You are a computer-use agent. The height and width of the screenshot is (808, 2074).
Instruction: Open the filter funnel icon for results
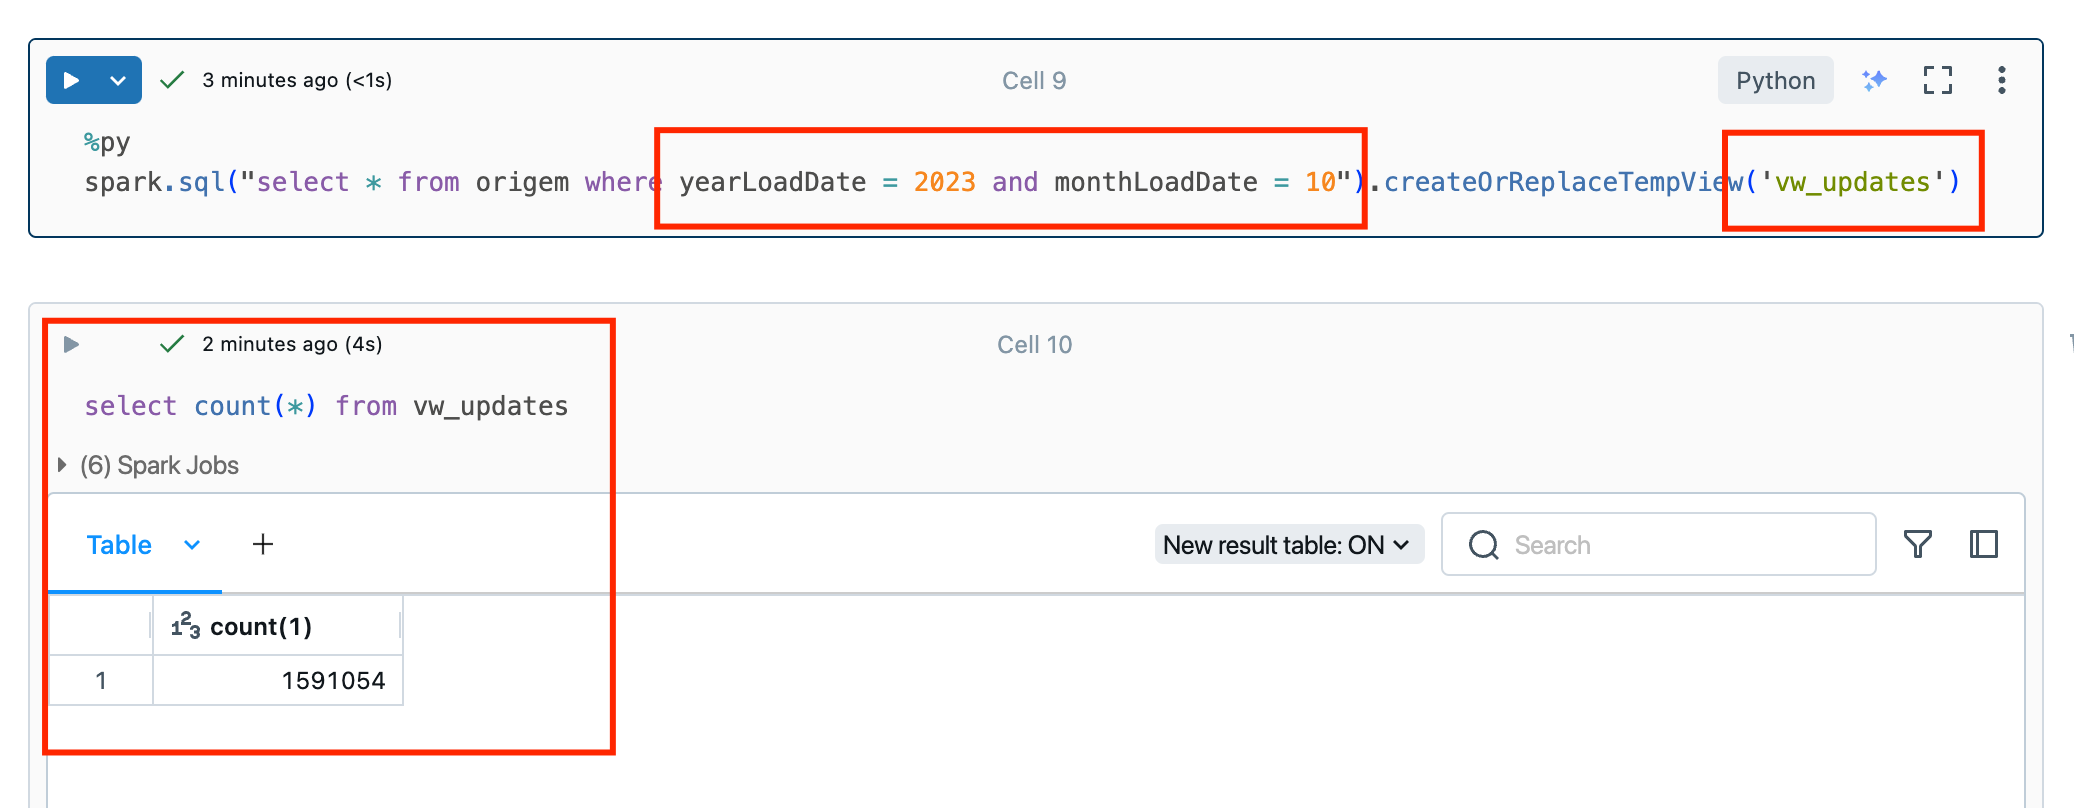(x=1918, y=544)
